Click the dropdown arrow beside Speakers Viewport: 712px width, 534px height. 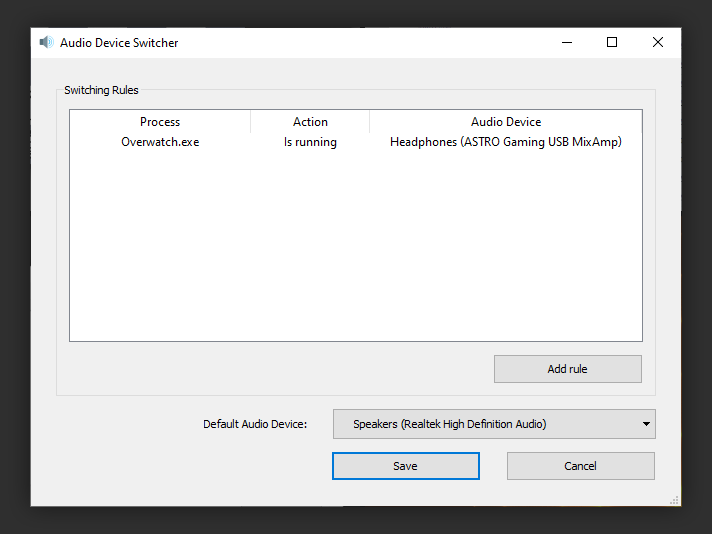646,424
